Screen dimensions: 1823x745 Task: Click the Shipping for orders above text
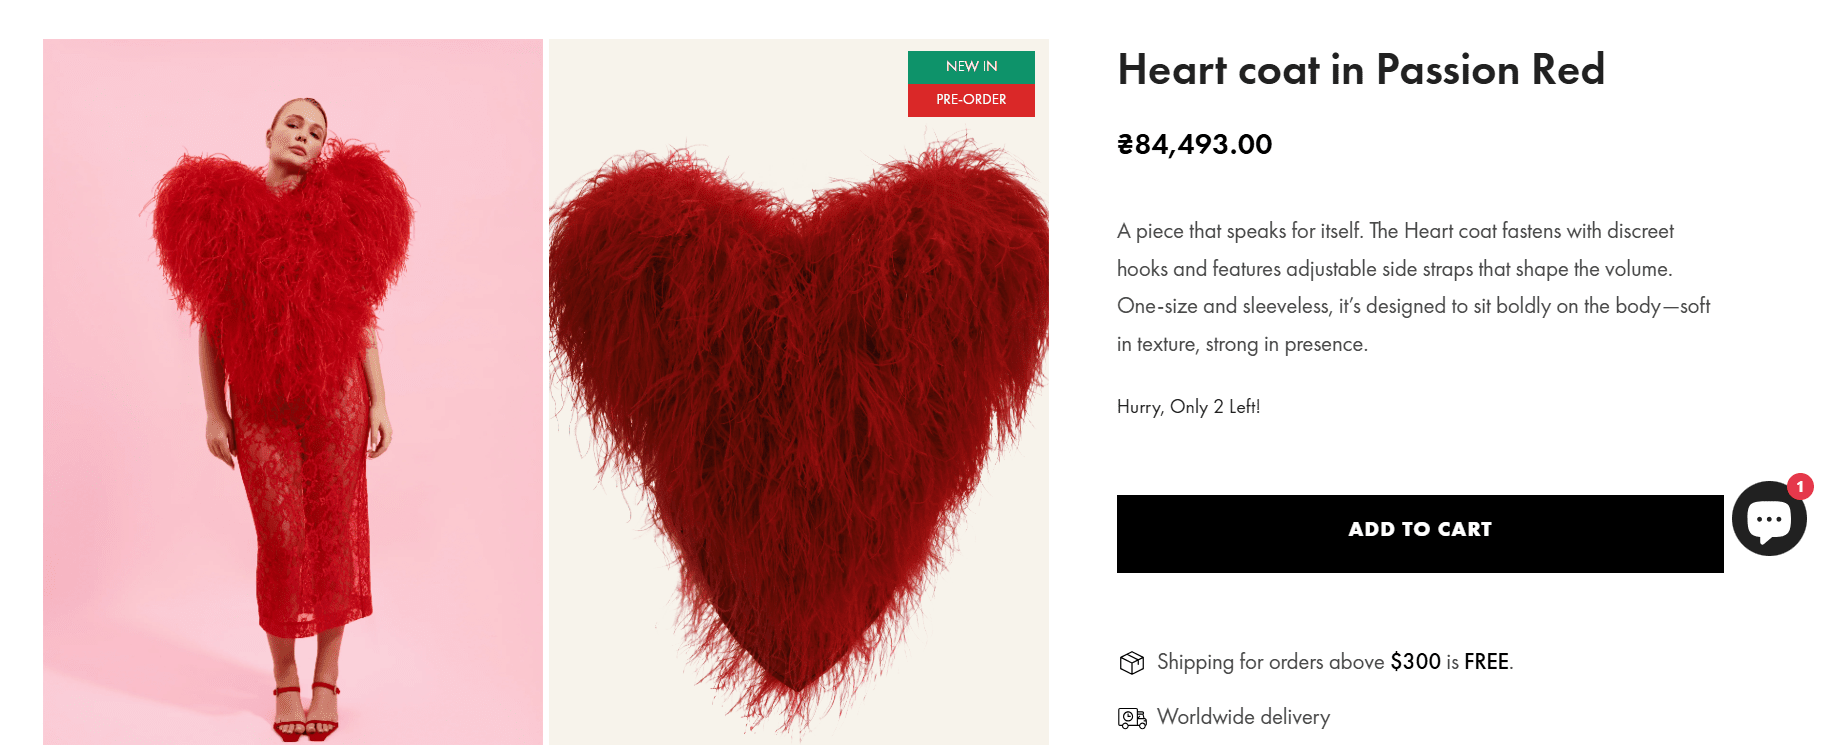point(1270,662)
